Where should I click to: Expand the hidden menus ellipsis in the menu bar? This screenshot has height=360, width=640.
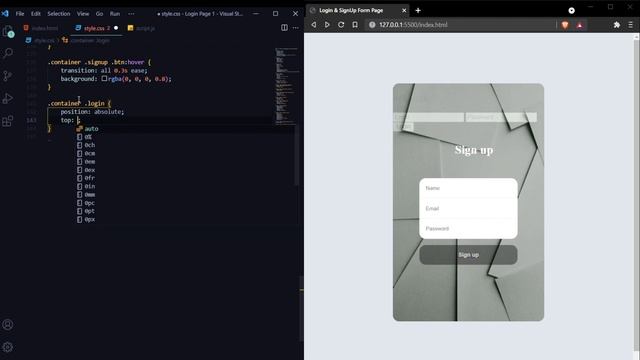[x=131, y=13]
